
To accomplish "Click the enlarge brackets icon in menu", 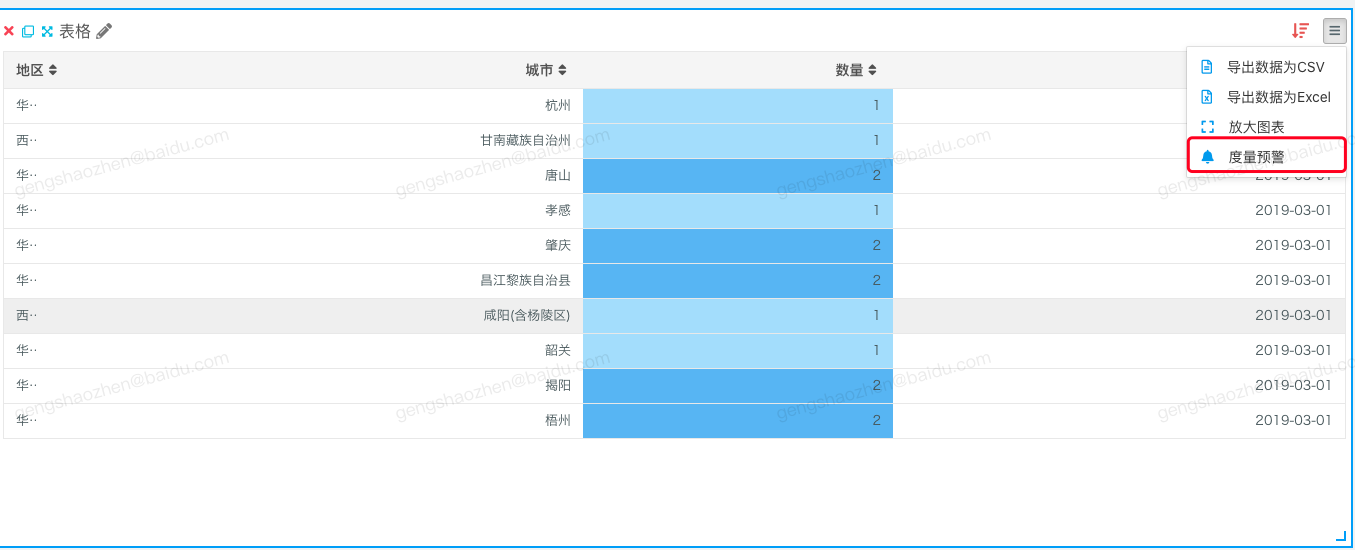I will [1207, 127].
